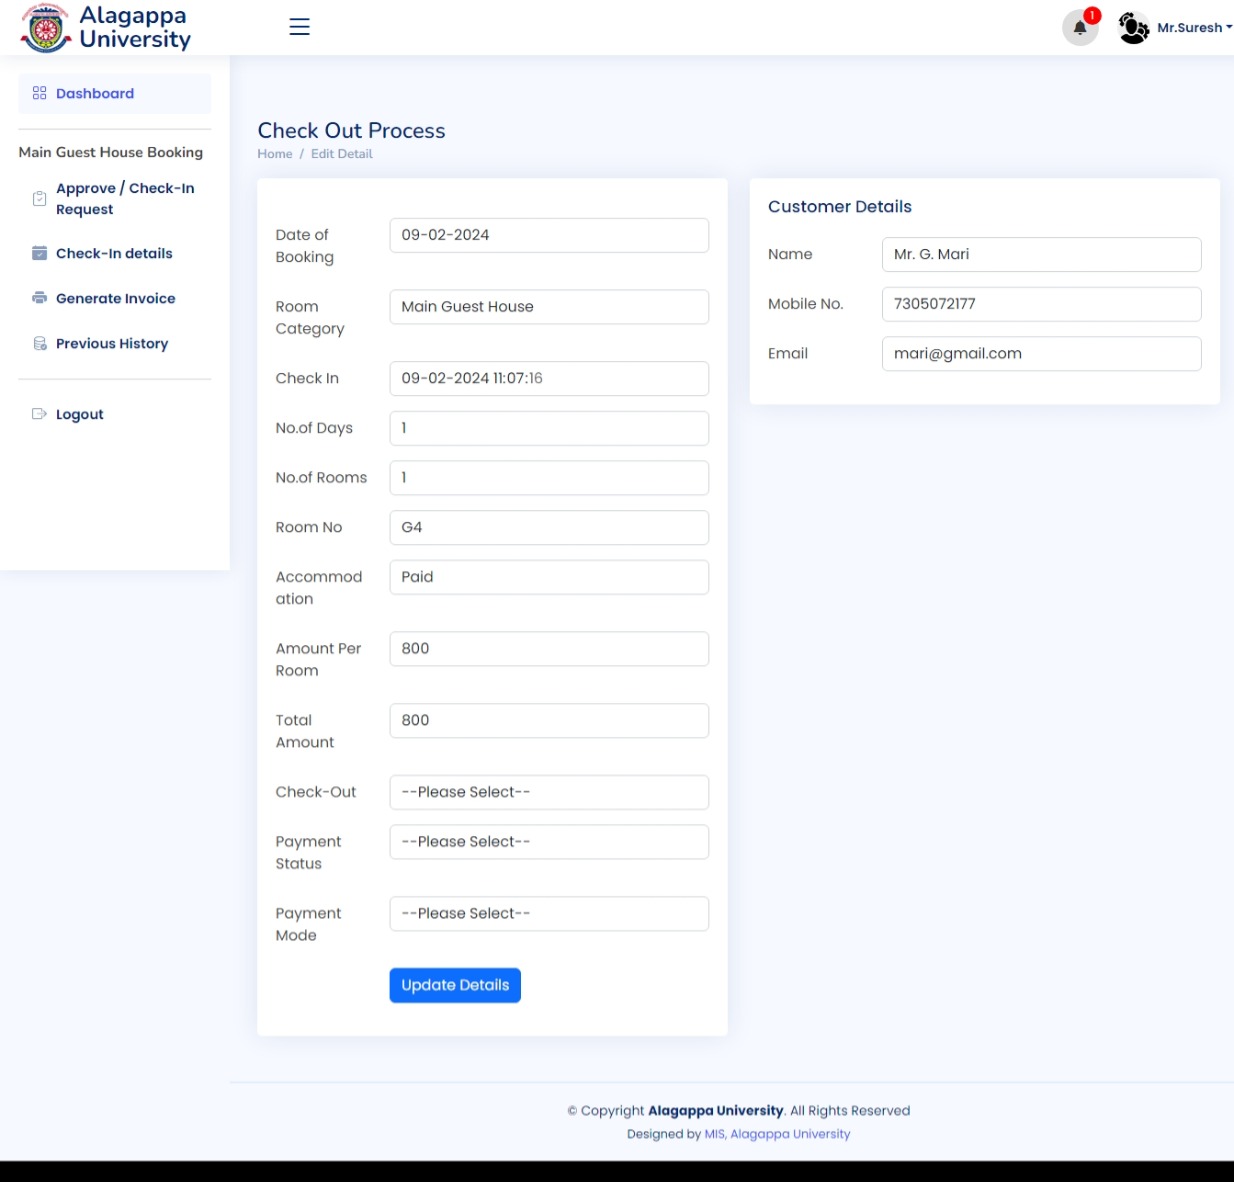
Task: Go to Dashboard in sidebar
Action: 95,93
